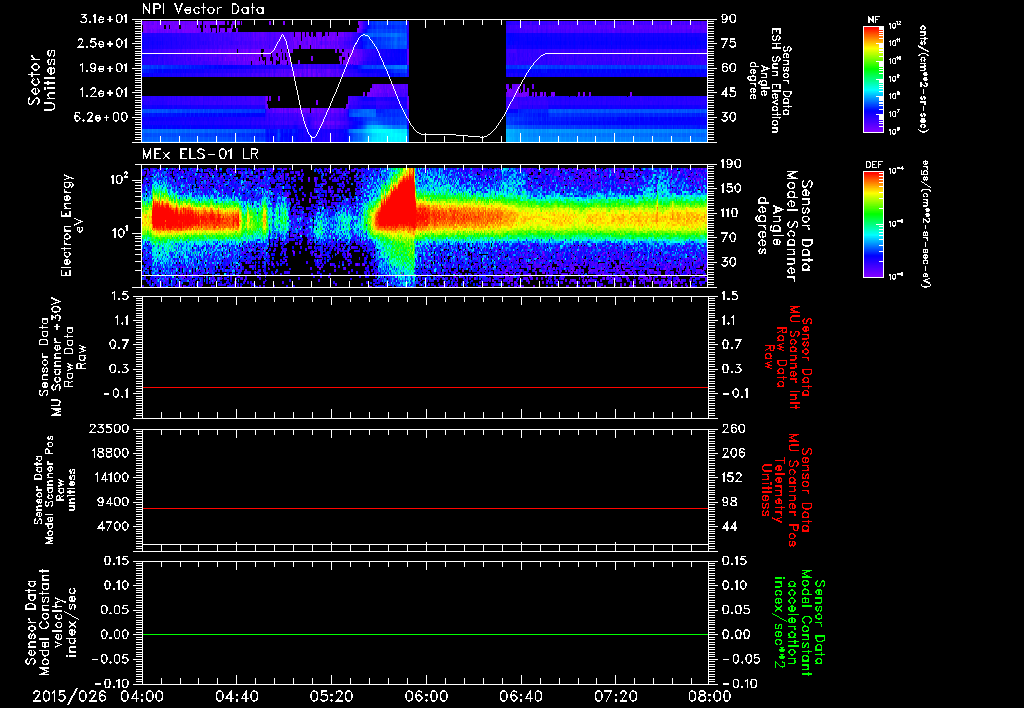This screenshot has width=1024, height=708.
Task: Click the '190' scanner angle tick label
Action: [731, 164]
